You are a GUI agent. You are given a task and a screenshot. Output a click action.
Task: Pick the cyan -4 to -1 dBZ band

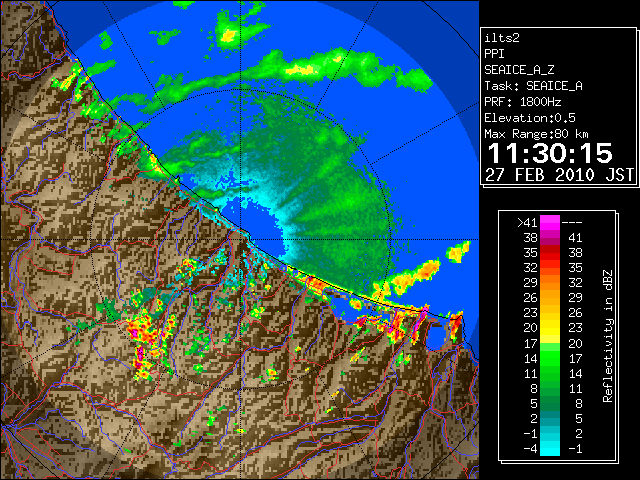tap(550, 448)
